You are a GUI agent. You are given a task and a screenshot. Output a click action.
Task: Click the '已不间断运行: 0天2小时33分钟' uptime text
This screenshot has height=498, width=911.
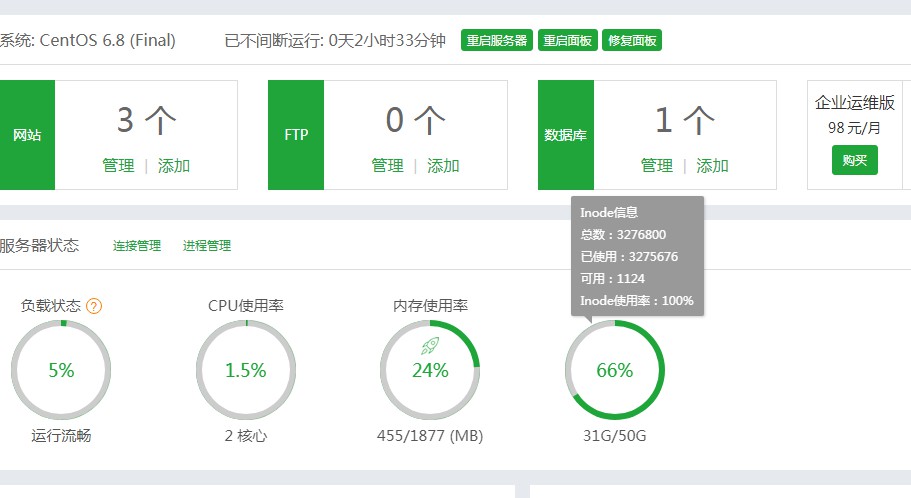click(335, 41)
